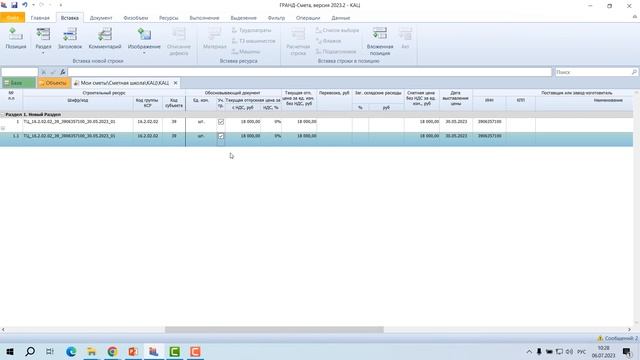Open the Ресурсы ribbon tab
Screen dimensions: 640x360
[x=169, y=18]
